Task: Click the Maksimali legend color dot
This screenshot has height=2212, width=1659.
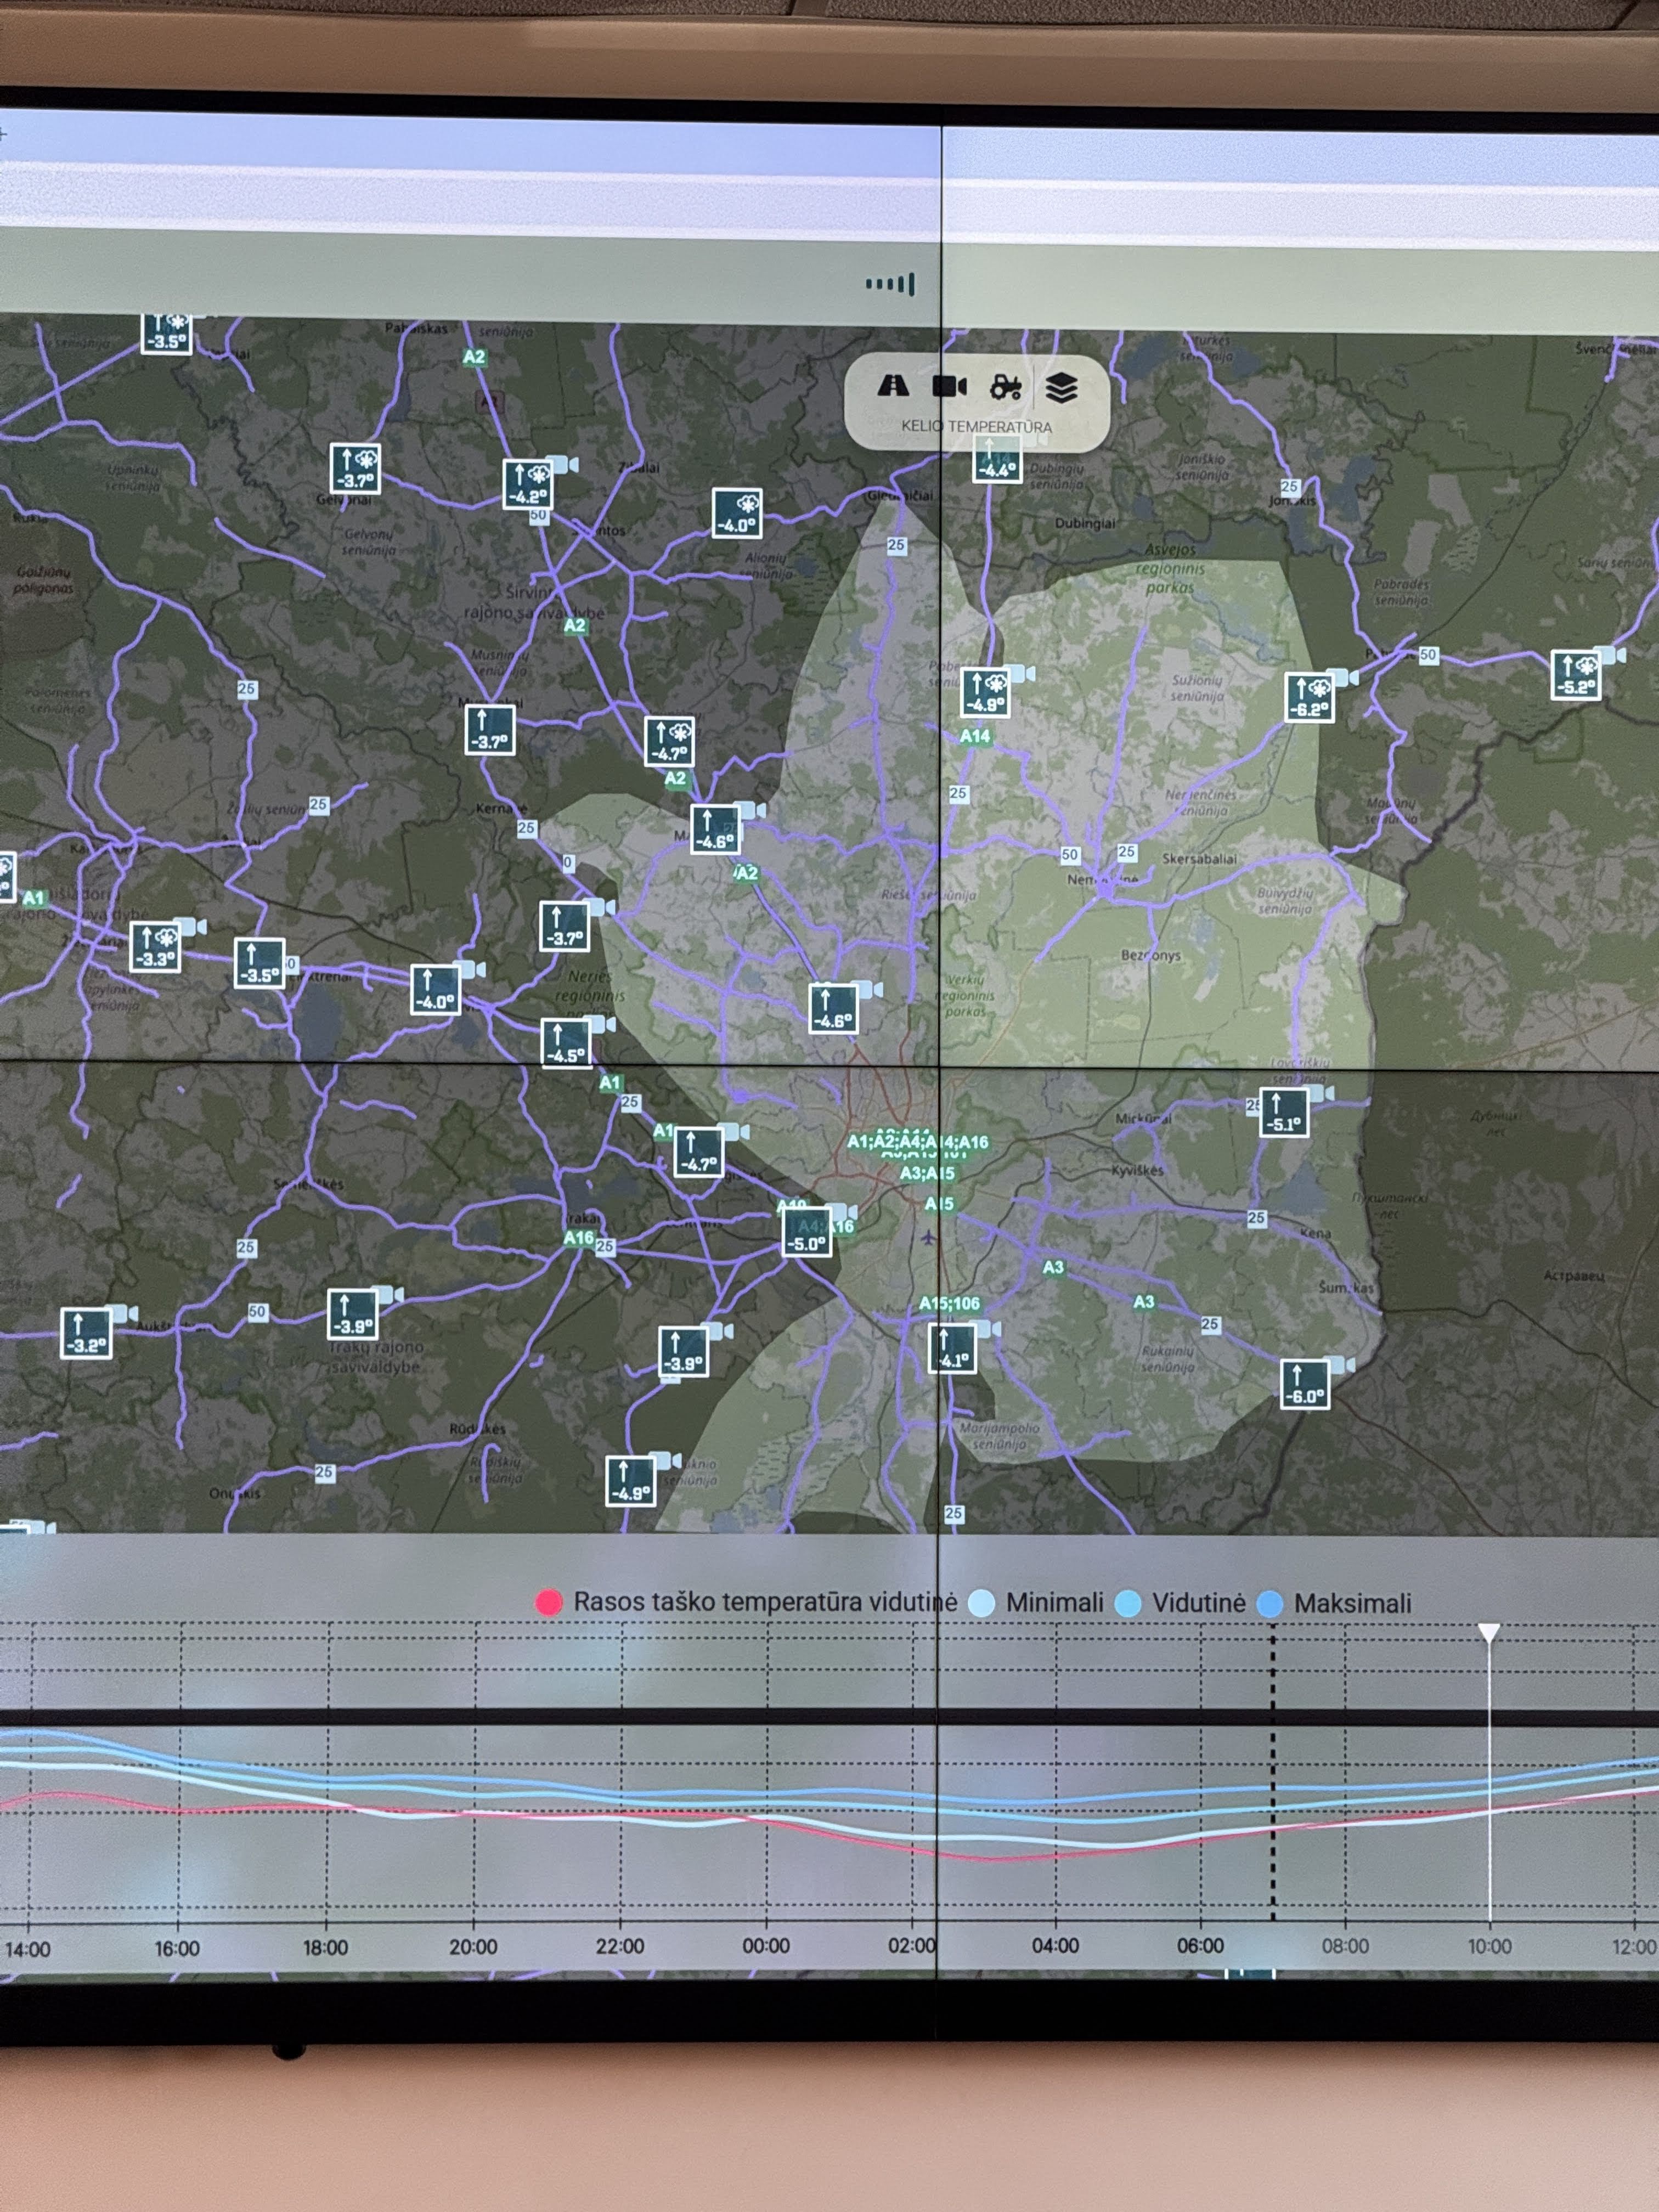Action: coord(1269,1604)
